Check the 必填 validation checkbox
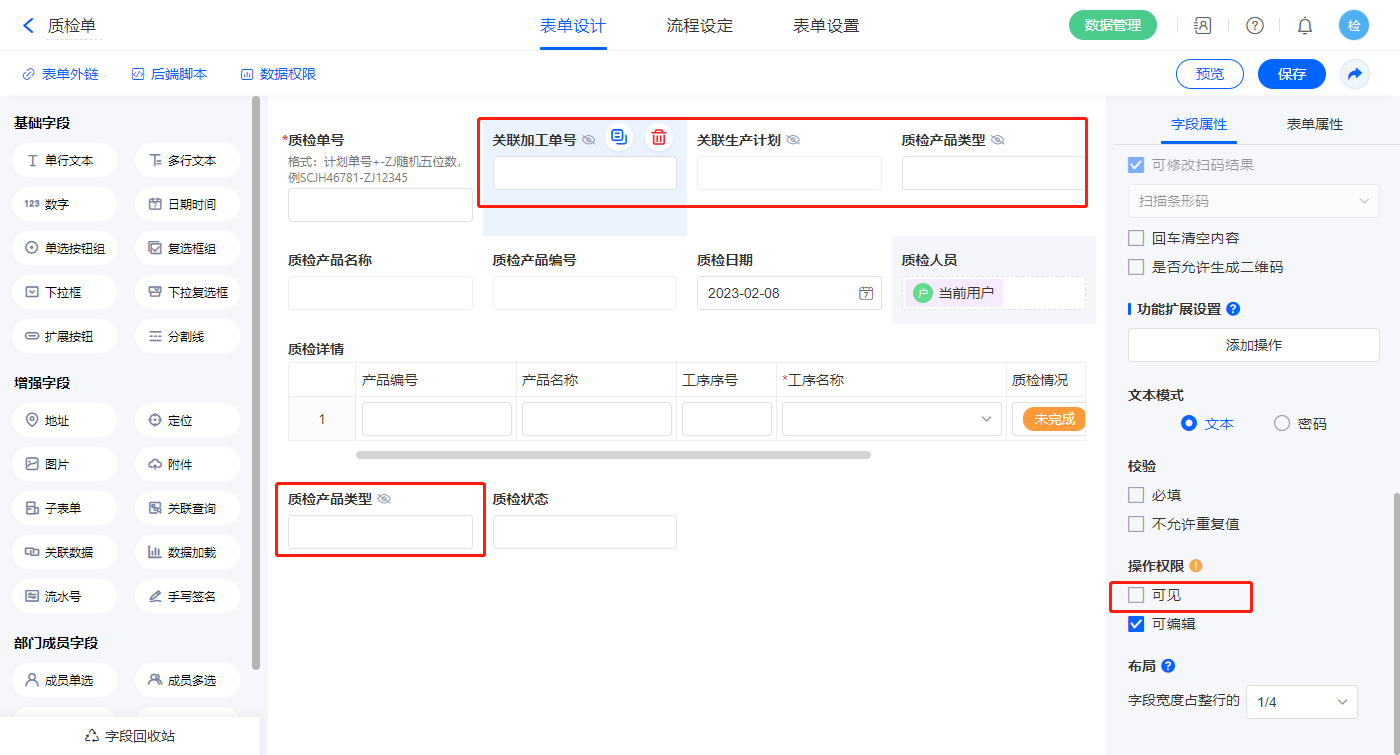This screenshot has height=755, width=1400. click(1136, 495)
